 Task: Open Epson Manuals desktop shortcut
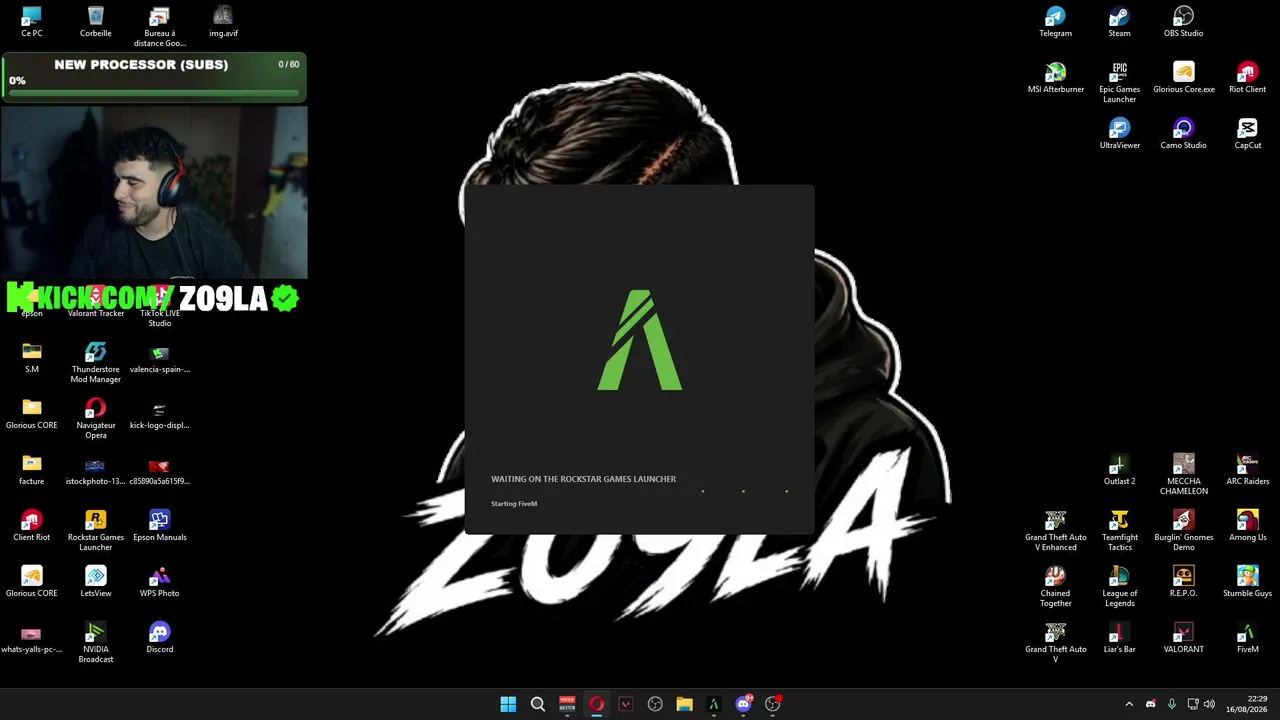[x=159, y=526]
